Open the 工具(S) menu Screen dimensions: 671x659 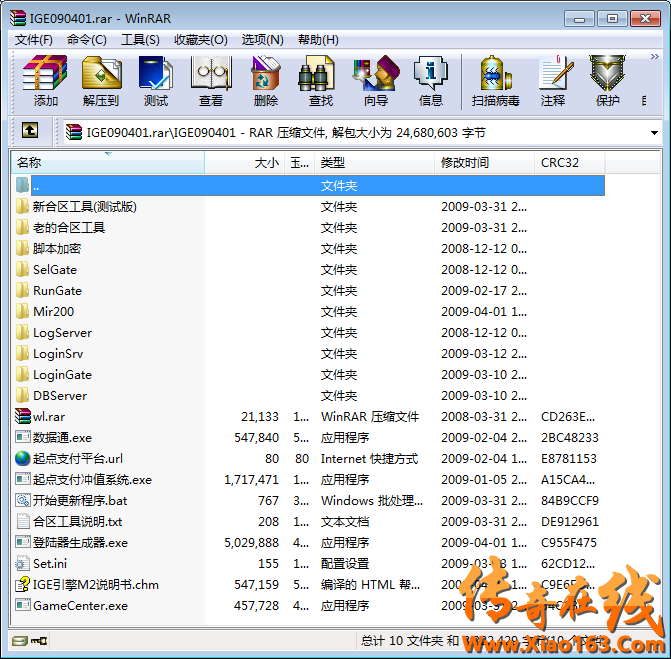pos(140,40)
